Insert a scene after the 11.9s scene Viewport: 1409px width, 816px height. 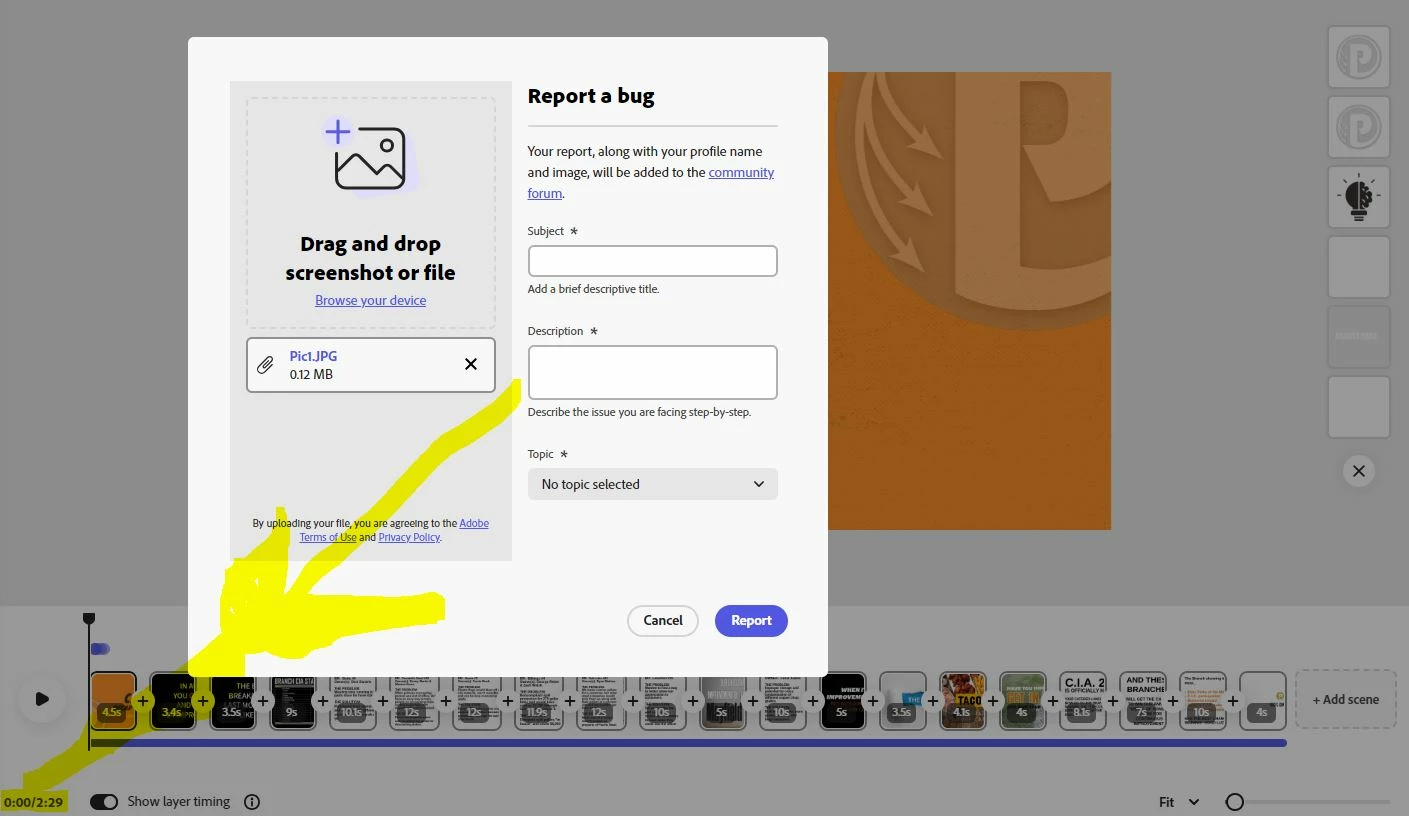568,701
